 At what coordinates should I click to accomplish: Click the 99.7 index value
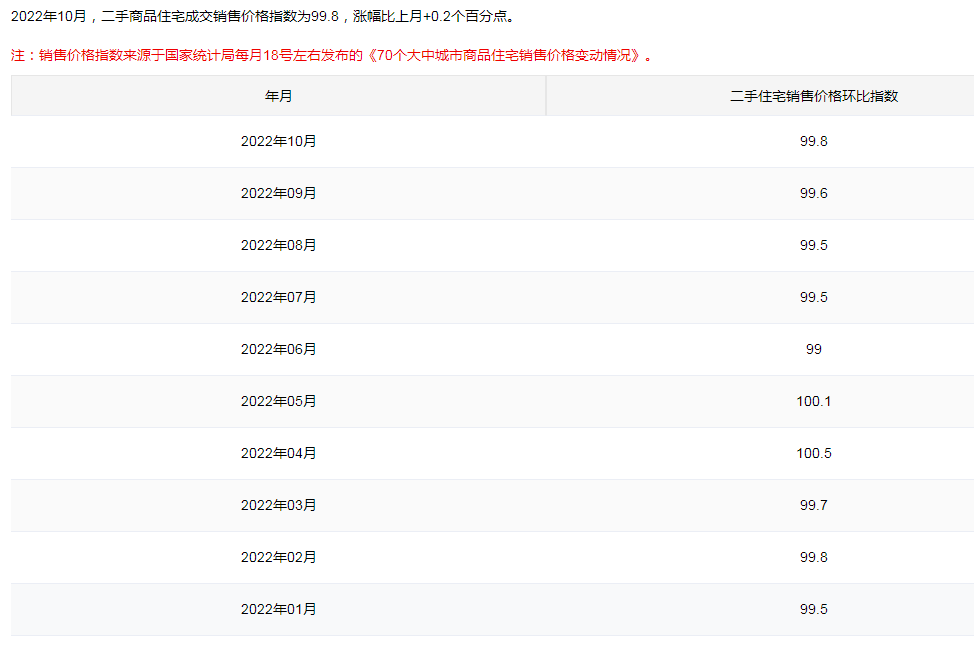[x=813, y=505]
